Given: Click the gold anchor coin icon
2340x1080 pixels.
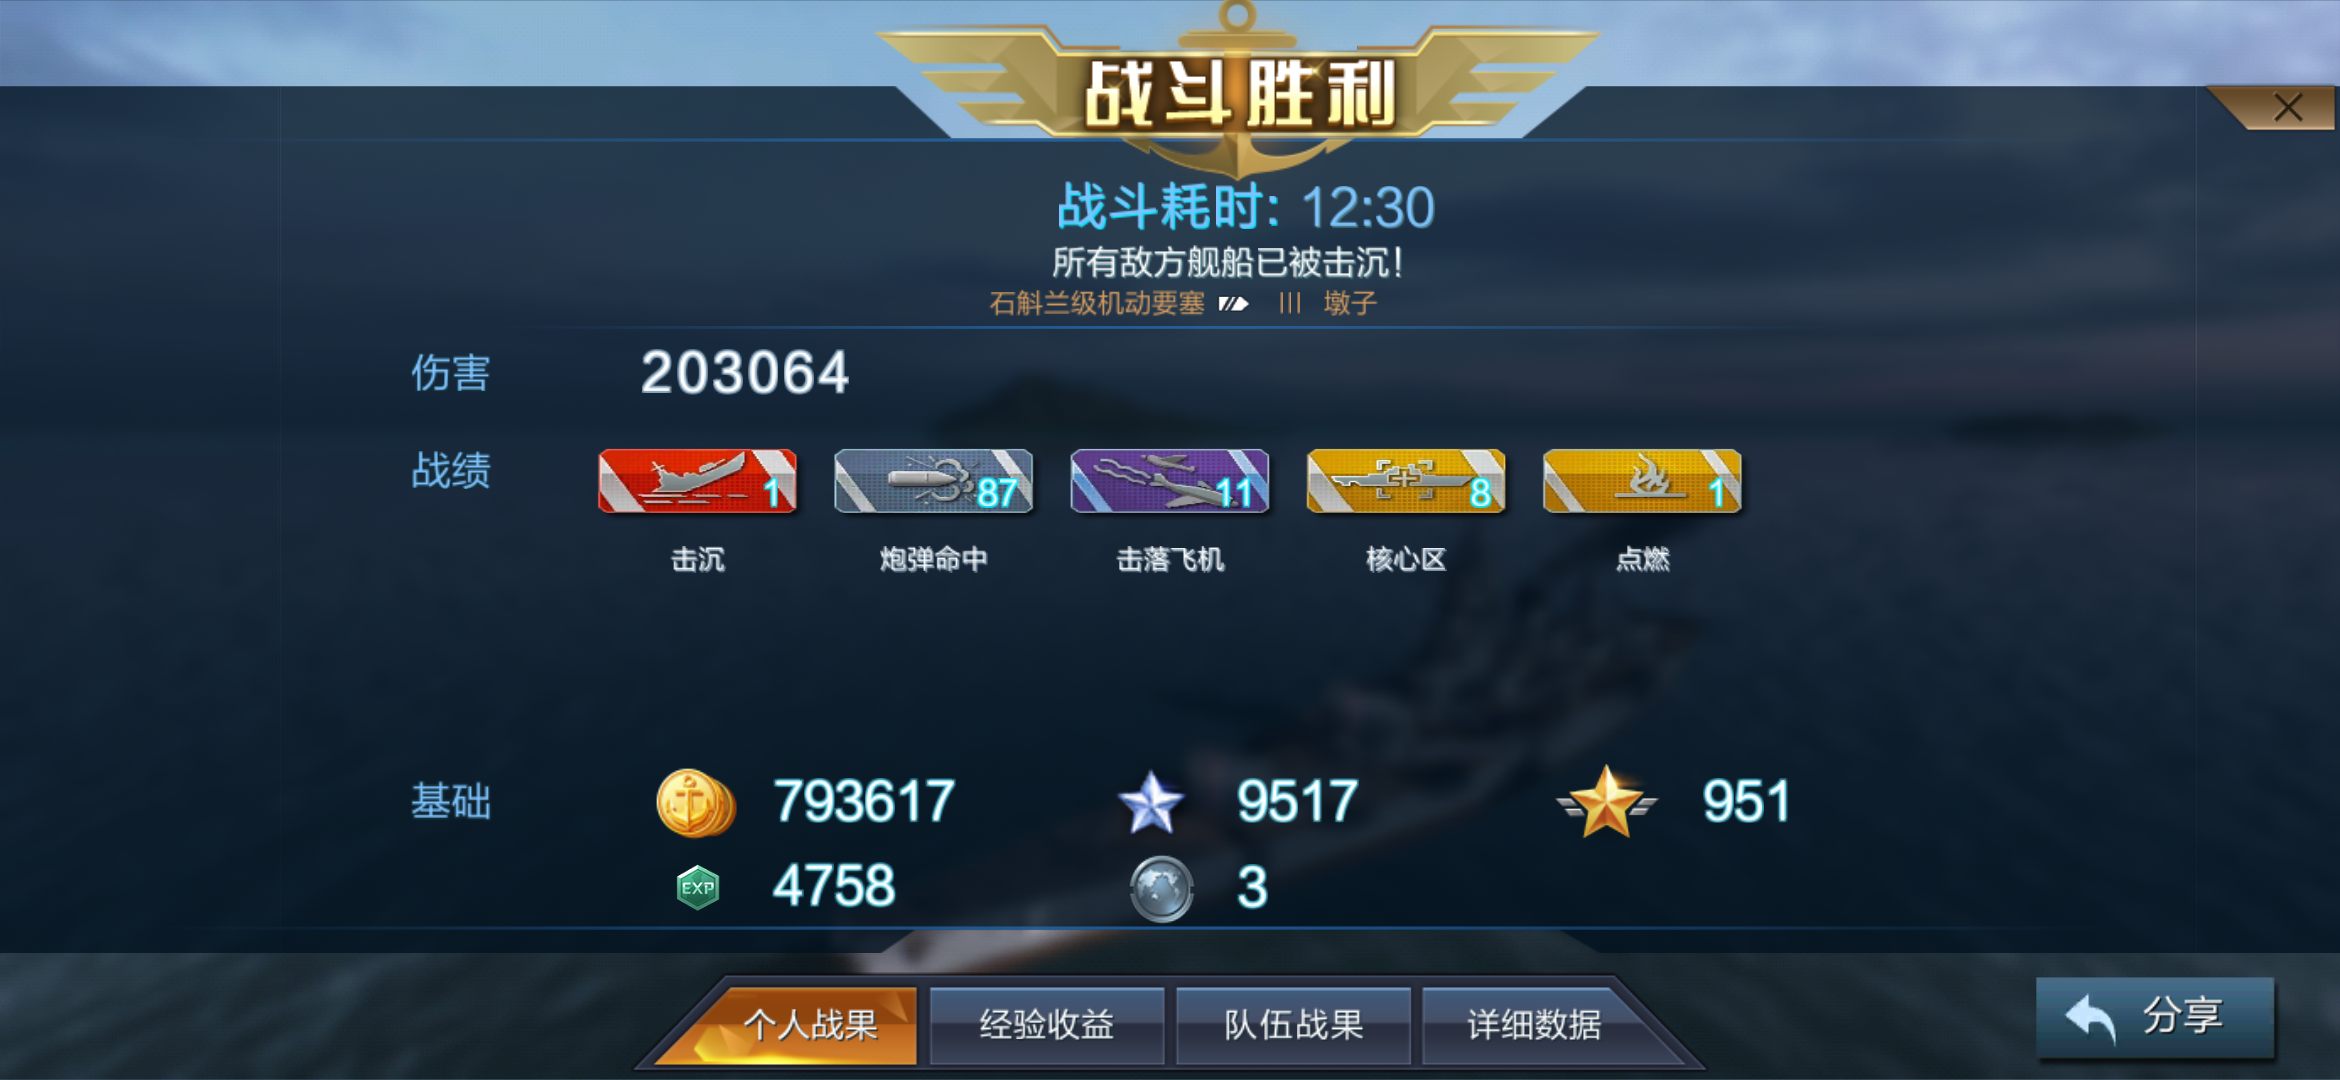Looking at the screenshot, I should click(x=696, y=803).
